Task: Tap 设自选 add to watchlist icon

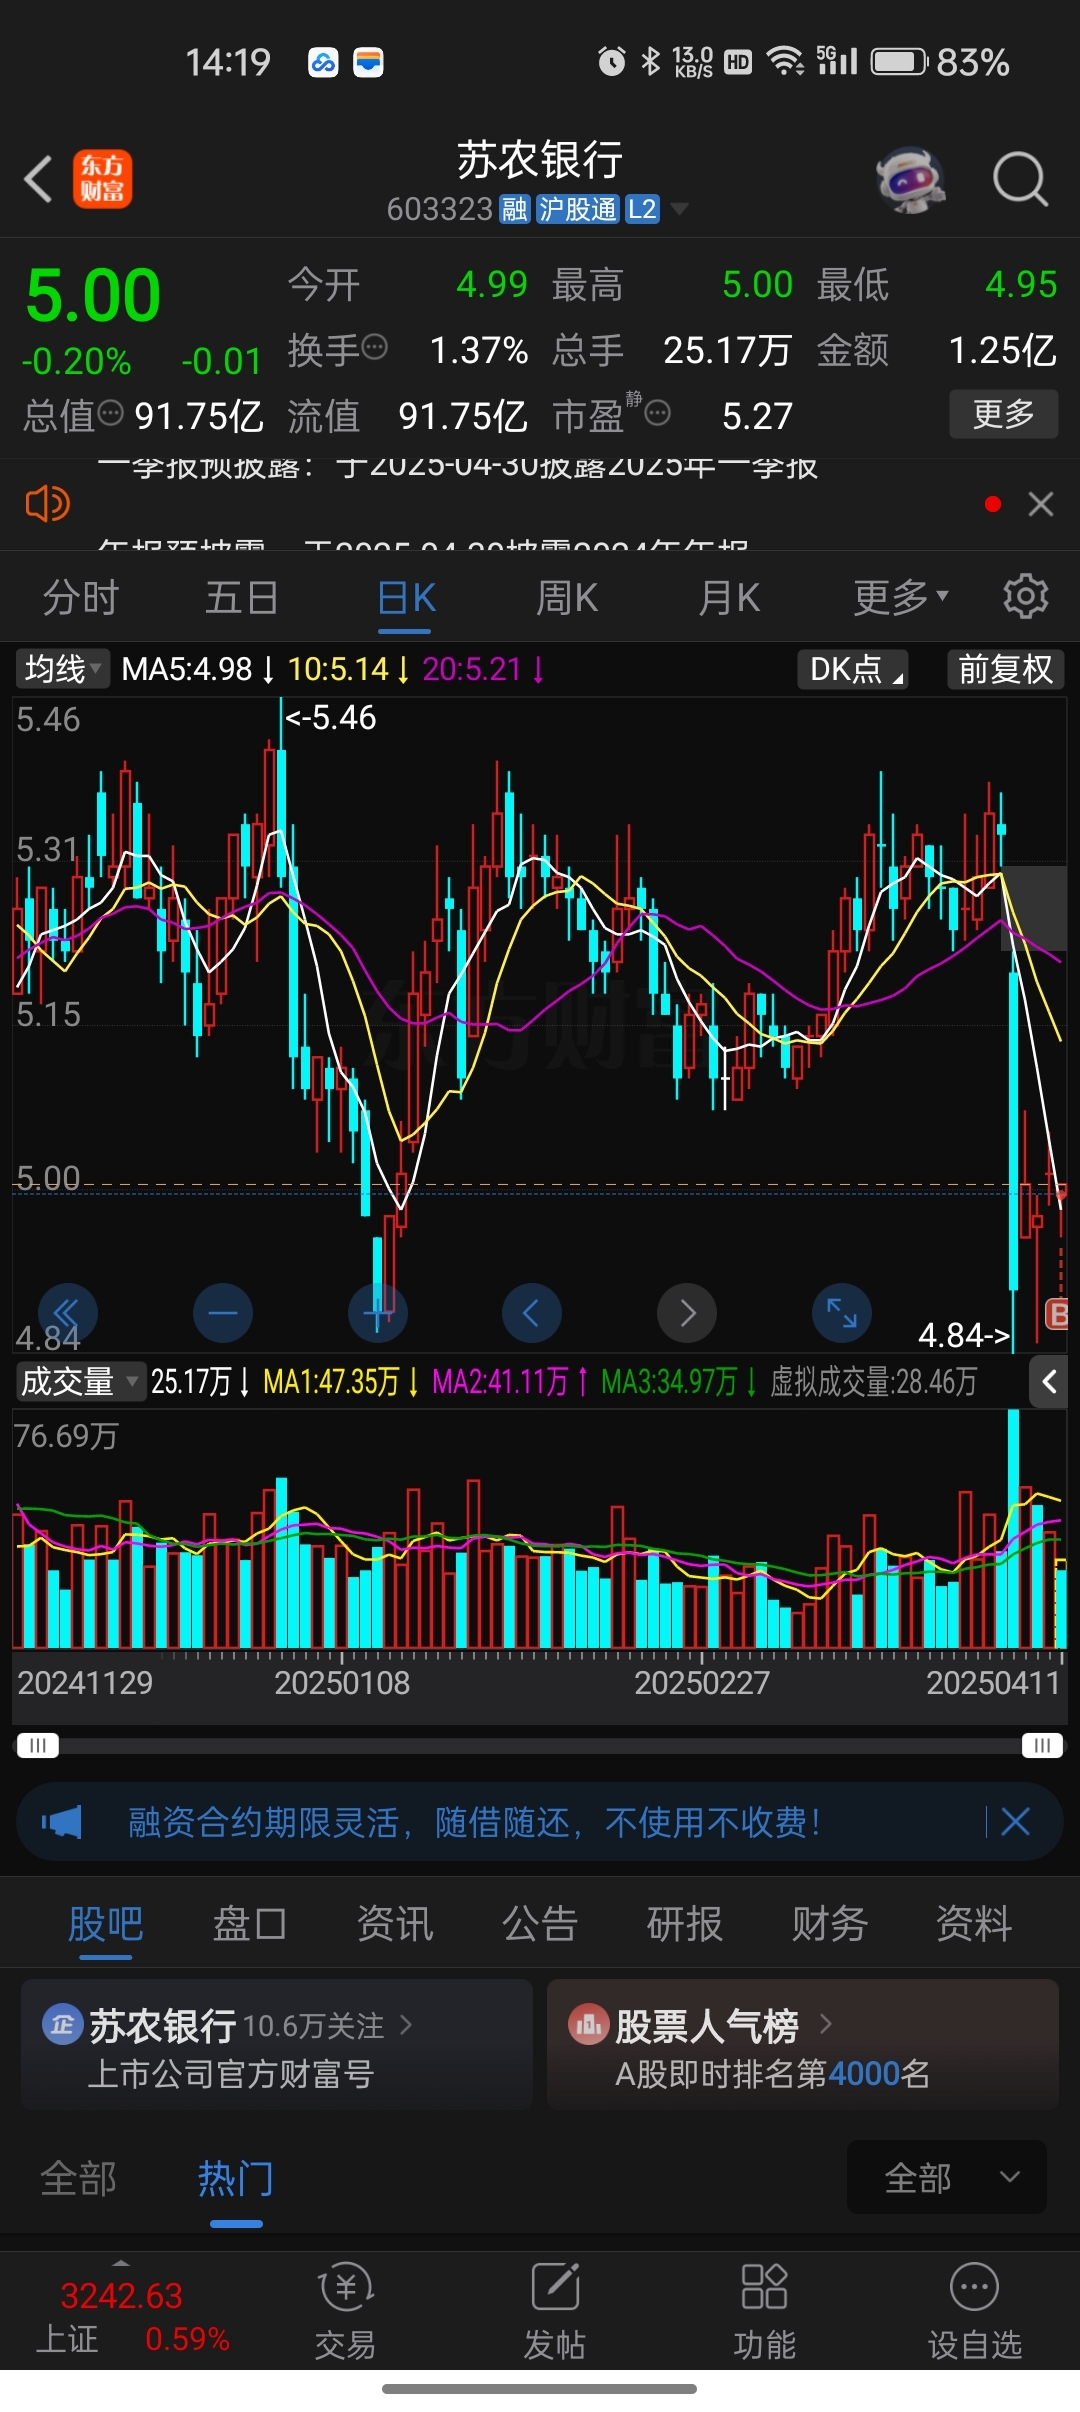Action: (974, 2312)
